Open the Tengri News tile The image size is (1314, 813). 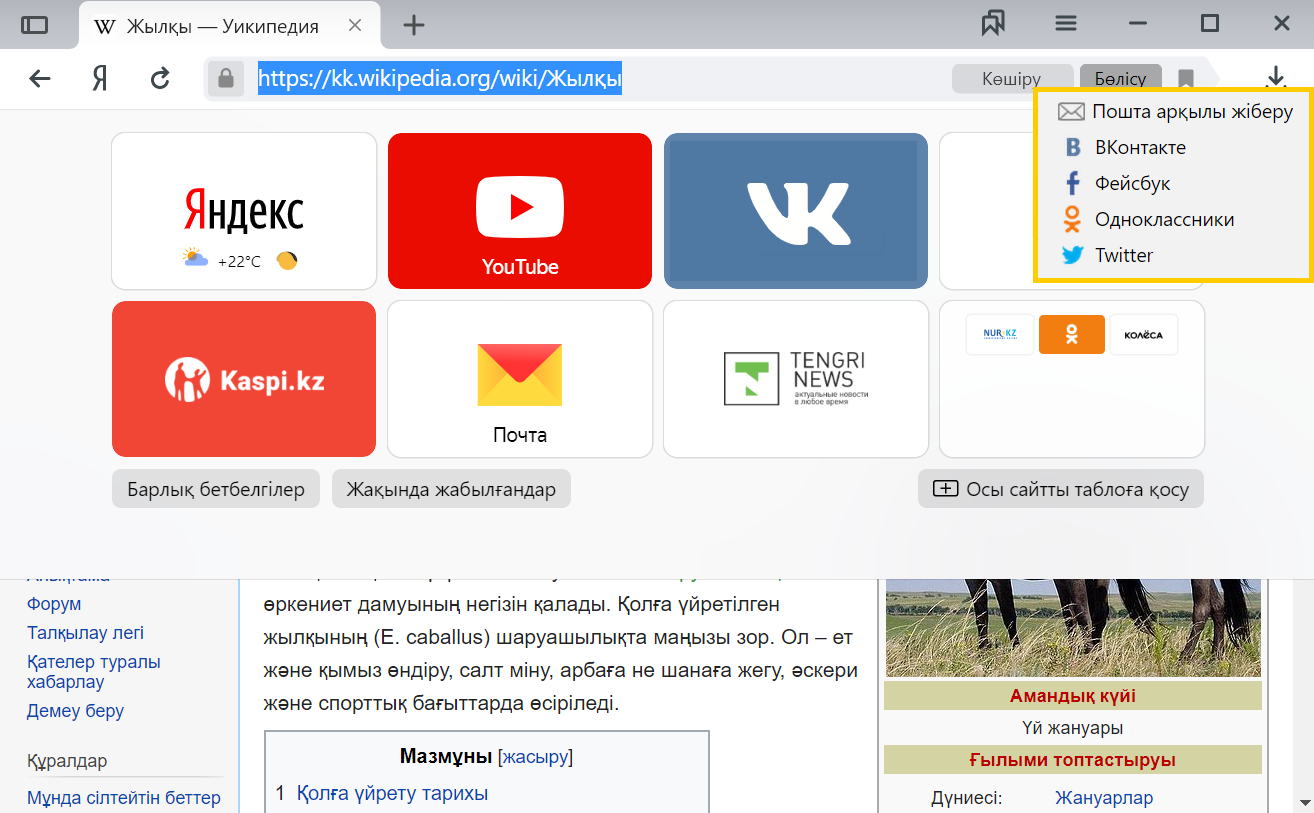[x=796, y=379]
